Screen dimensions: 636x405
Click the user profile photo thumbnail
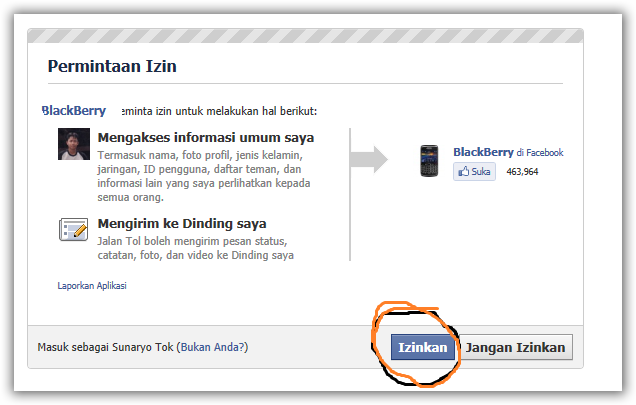(74, 144)
